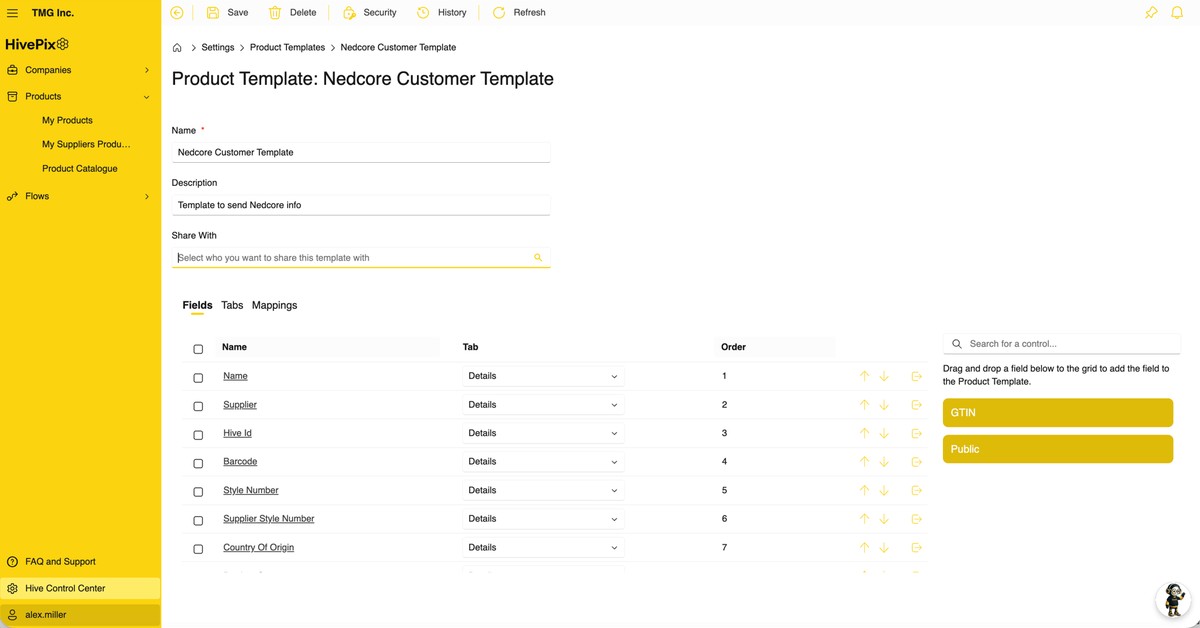Open Tab dropdown for Country Of Origin row
This screenshot has width=1200, height=628.
[543, 548]
